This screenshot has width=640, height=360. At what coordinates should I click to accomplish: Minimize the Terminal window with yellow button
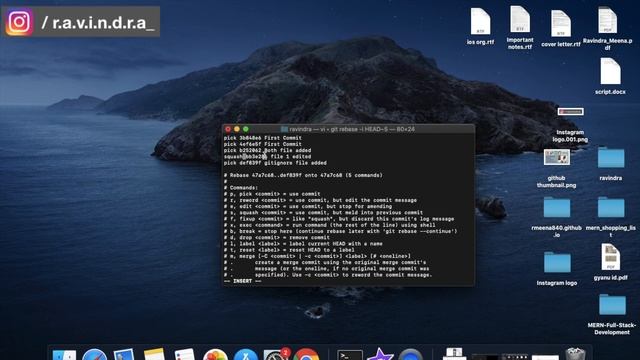click(x=237, y=129)
